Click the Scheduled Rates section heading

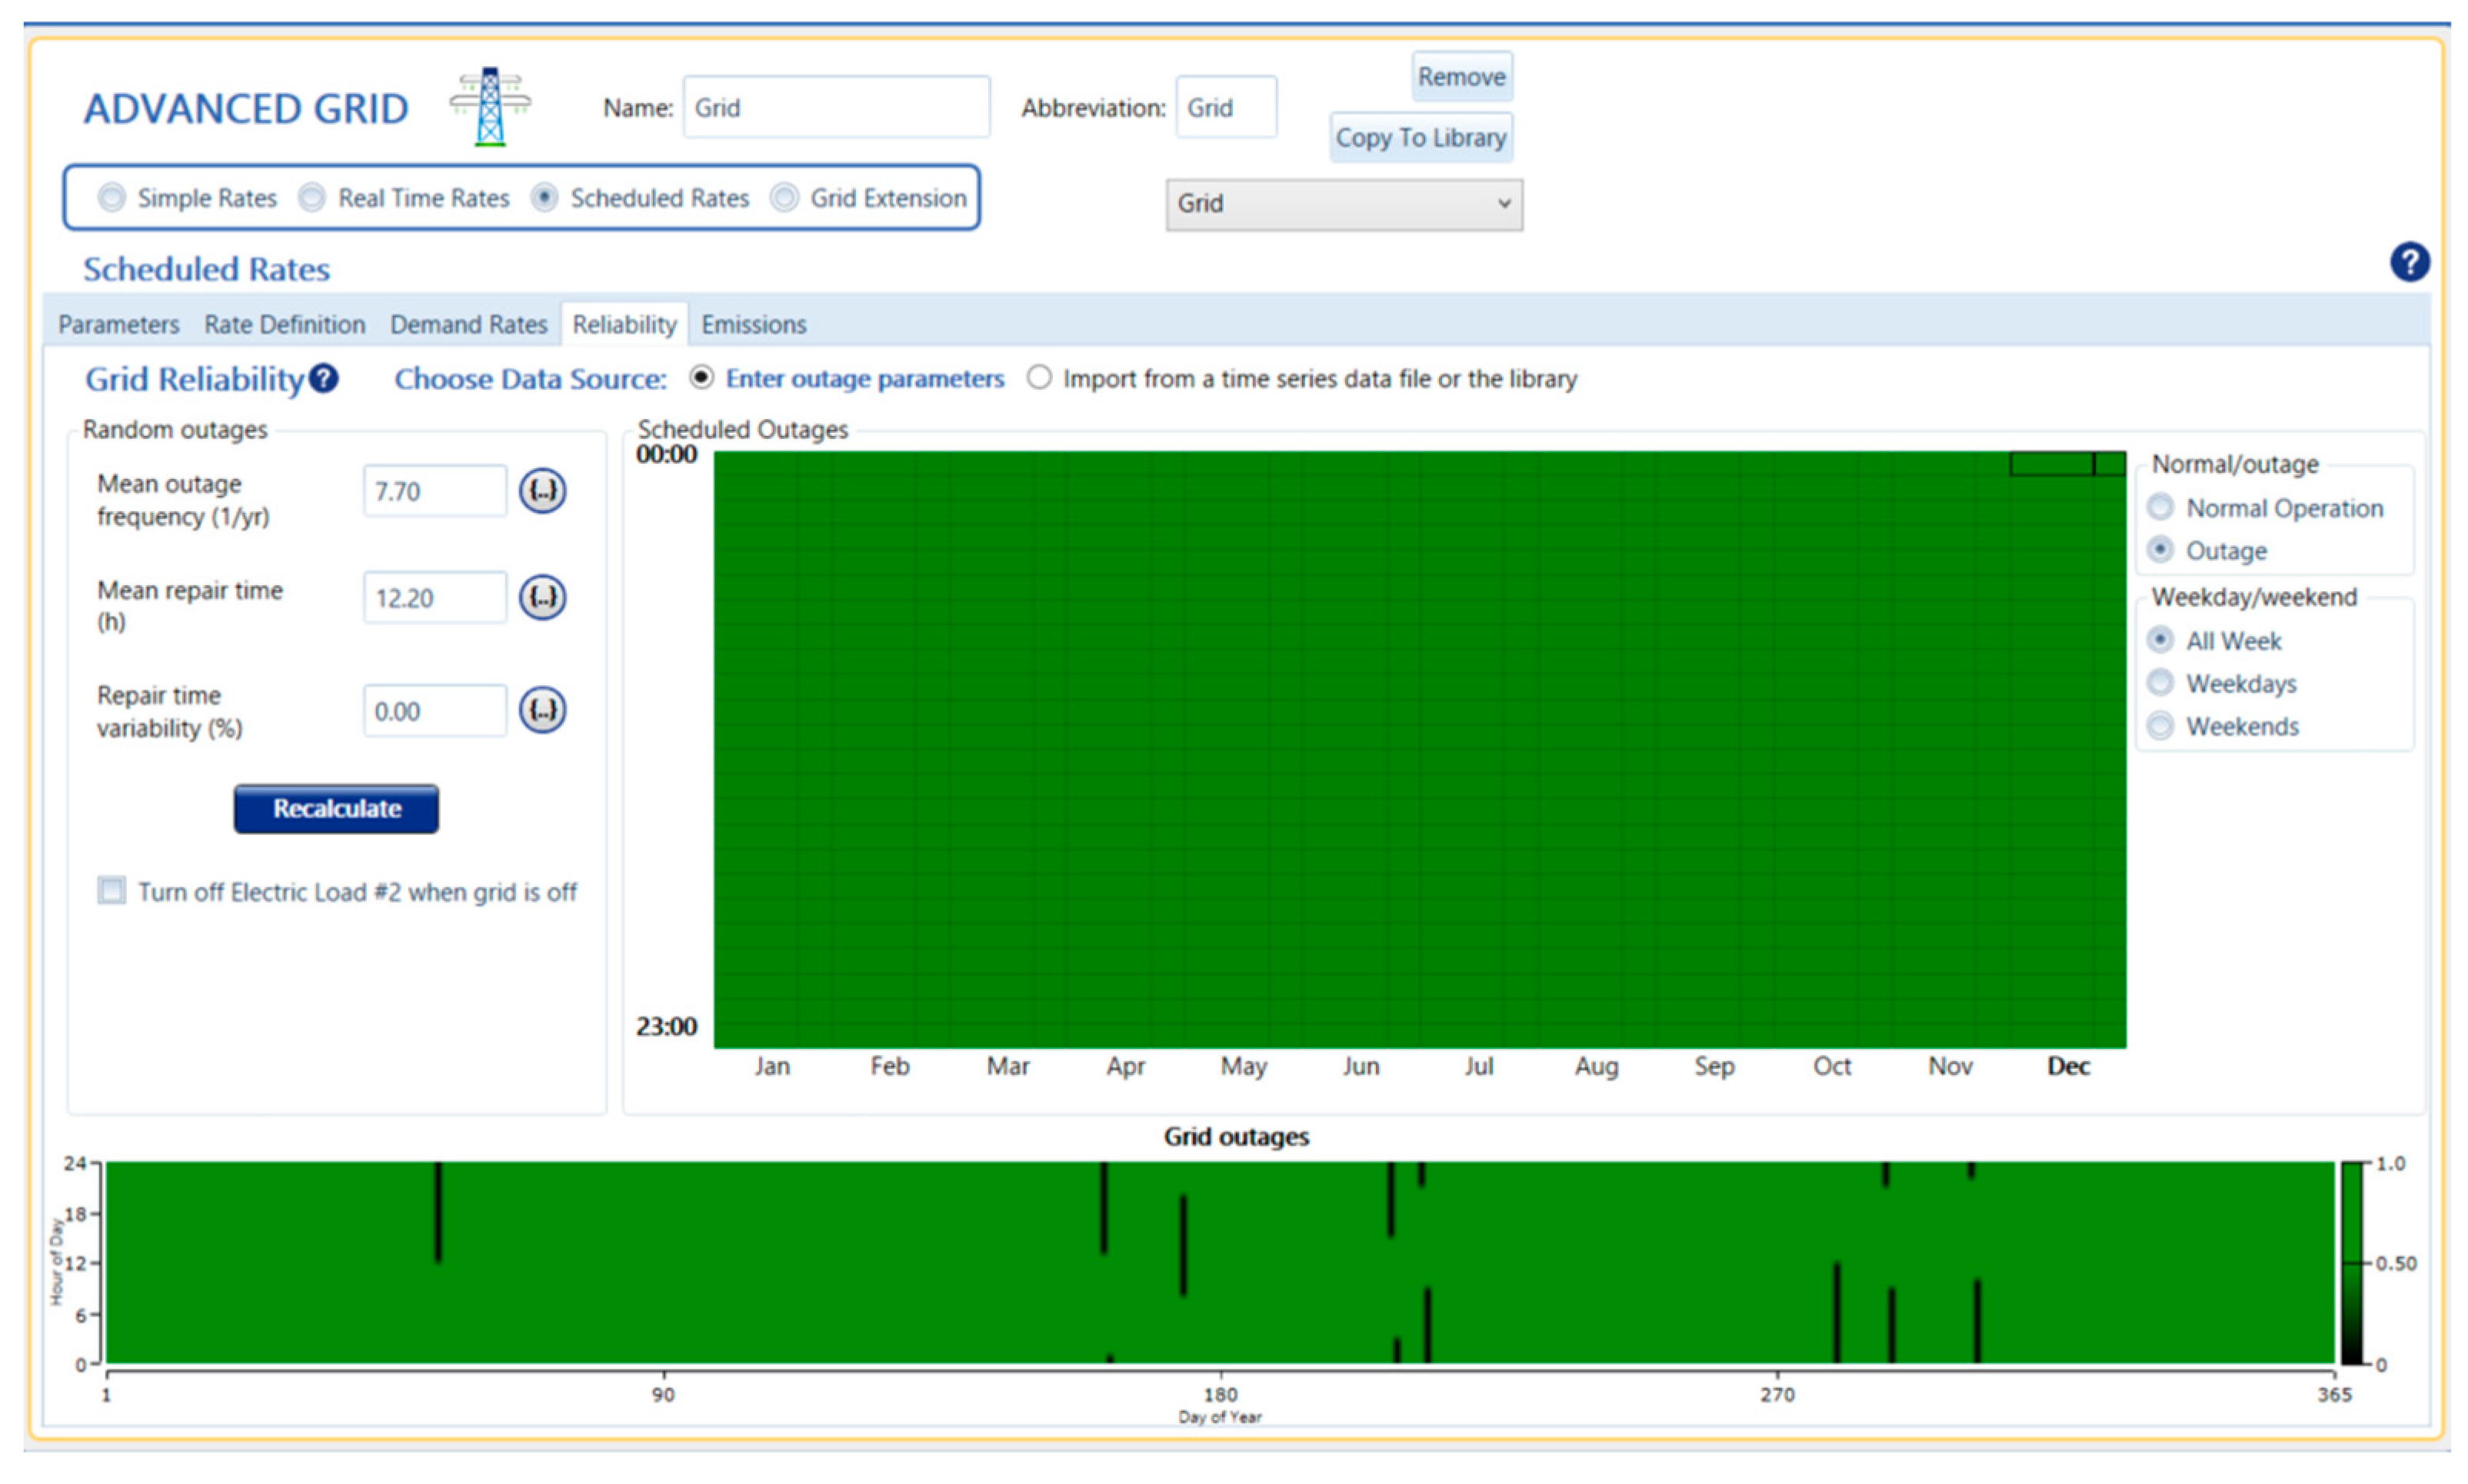(x=206, y=269)
